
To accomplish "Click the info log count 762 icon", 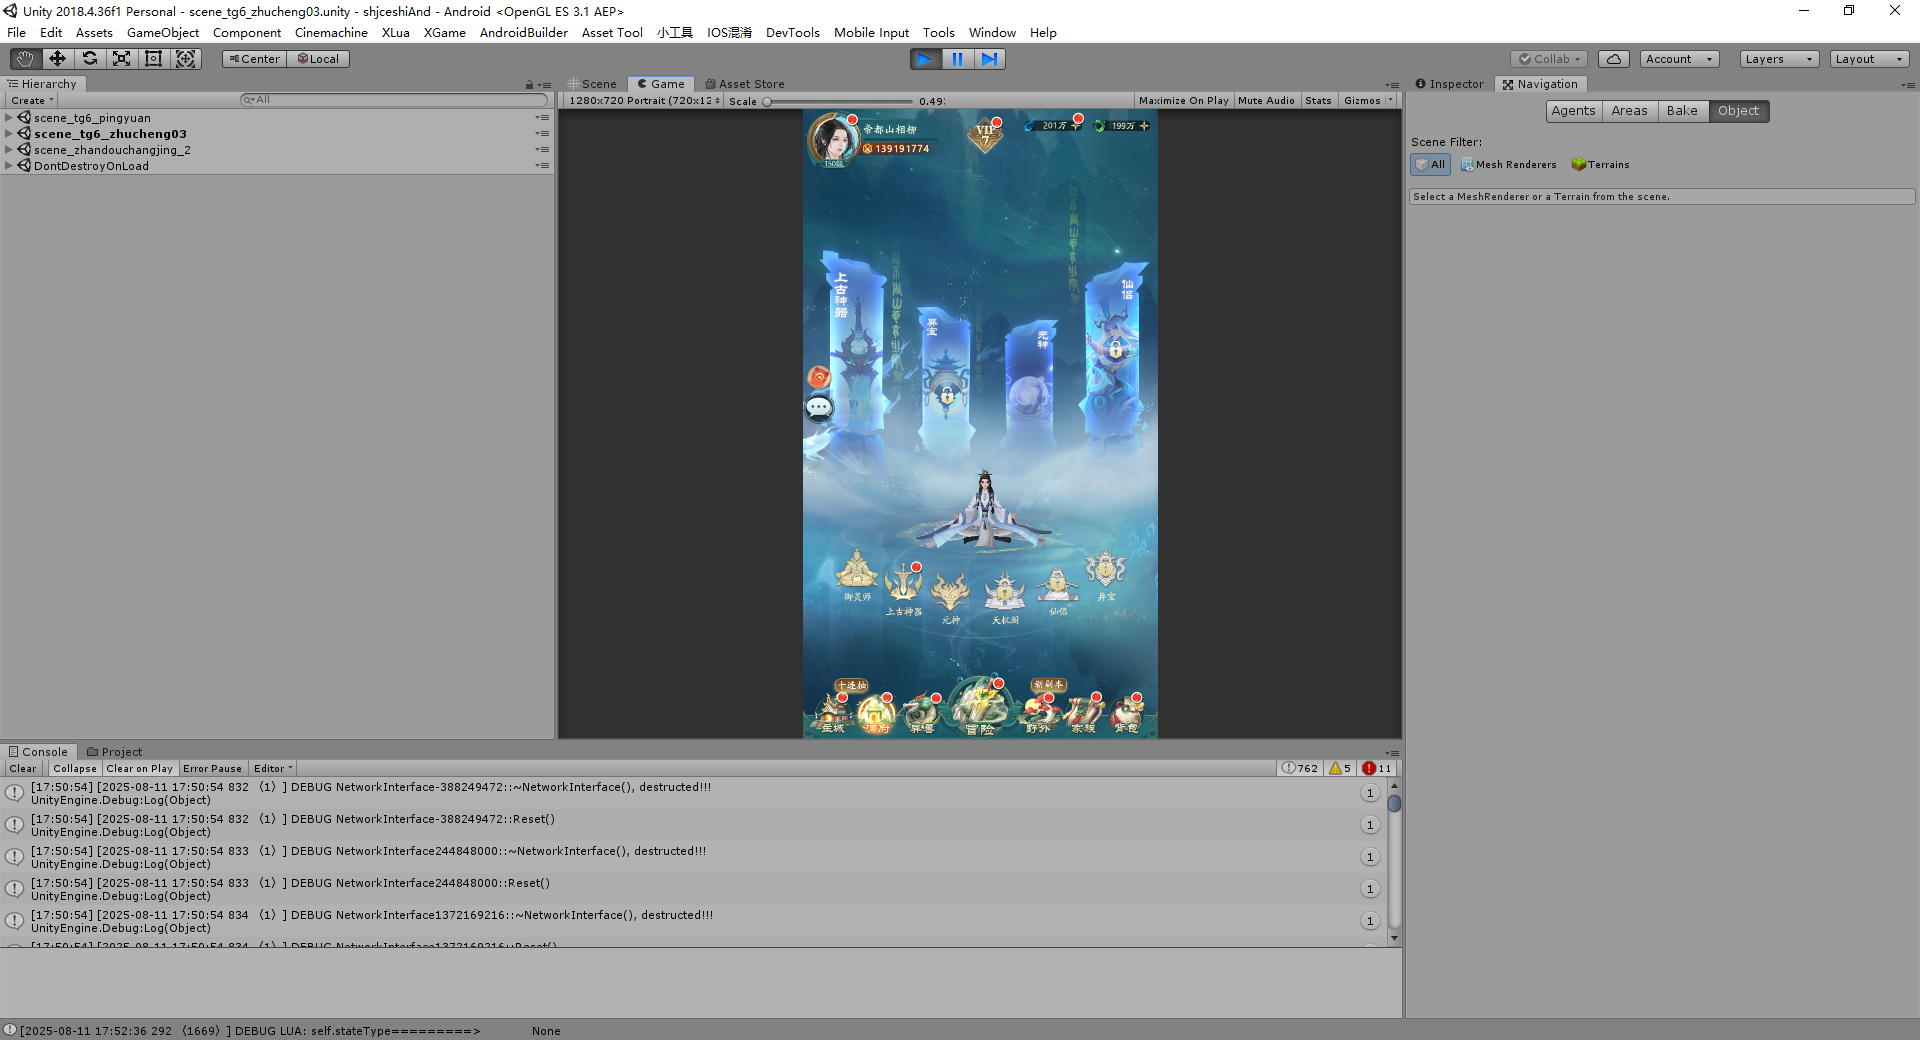I will coord(1300,768).
